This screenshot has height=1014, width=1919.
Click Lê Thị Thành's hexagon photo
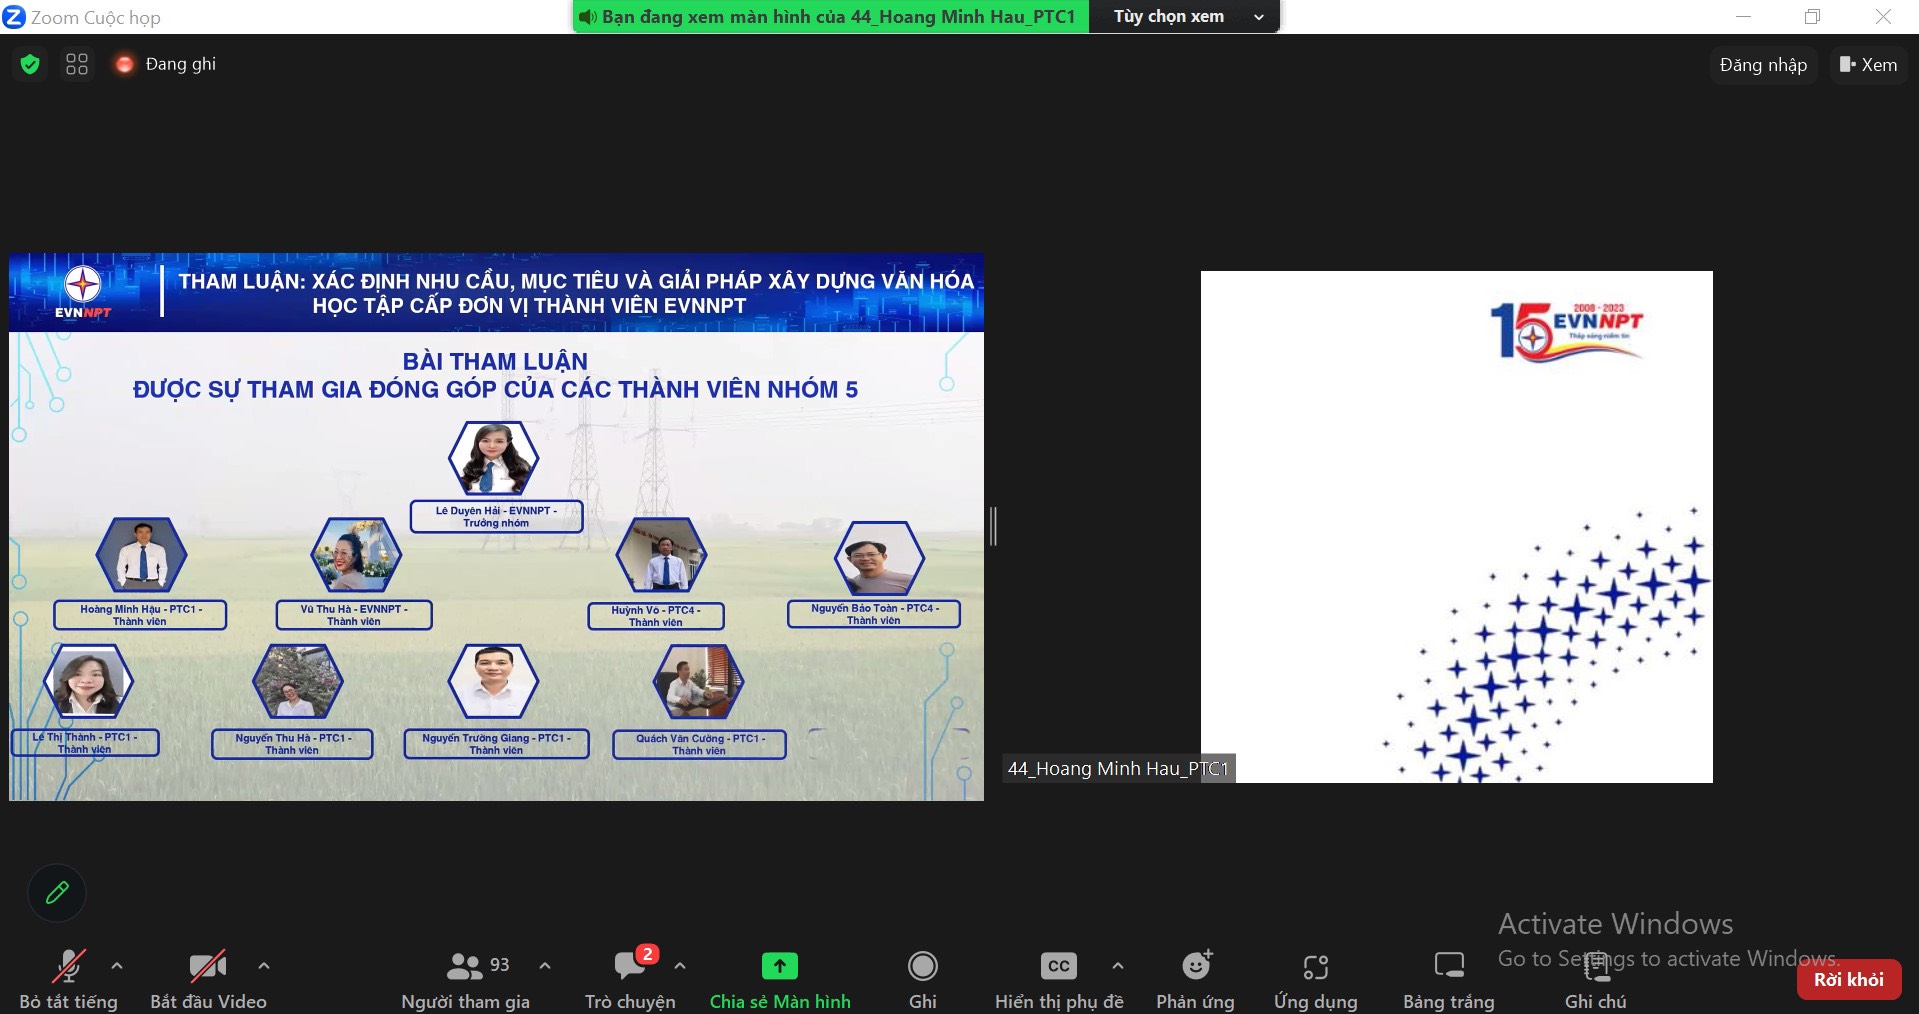88,681
